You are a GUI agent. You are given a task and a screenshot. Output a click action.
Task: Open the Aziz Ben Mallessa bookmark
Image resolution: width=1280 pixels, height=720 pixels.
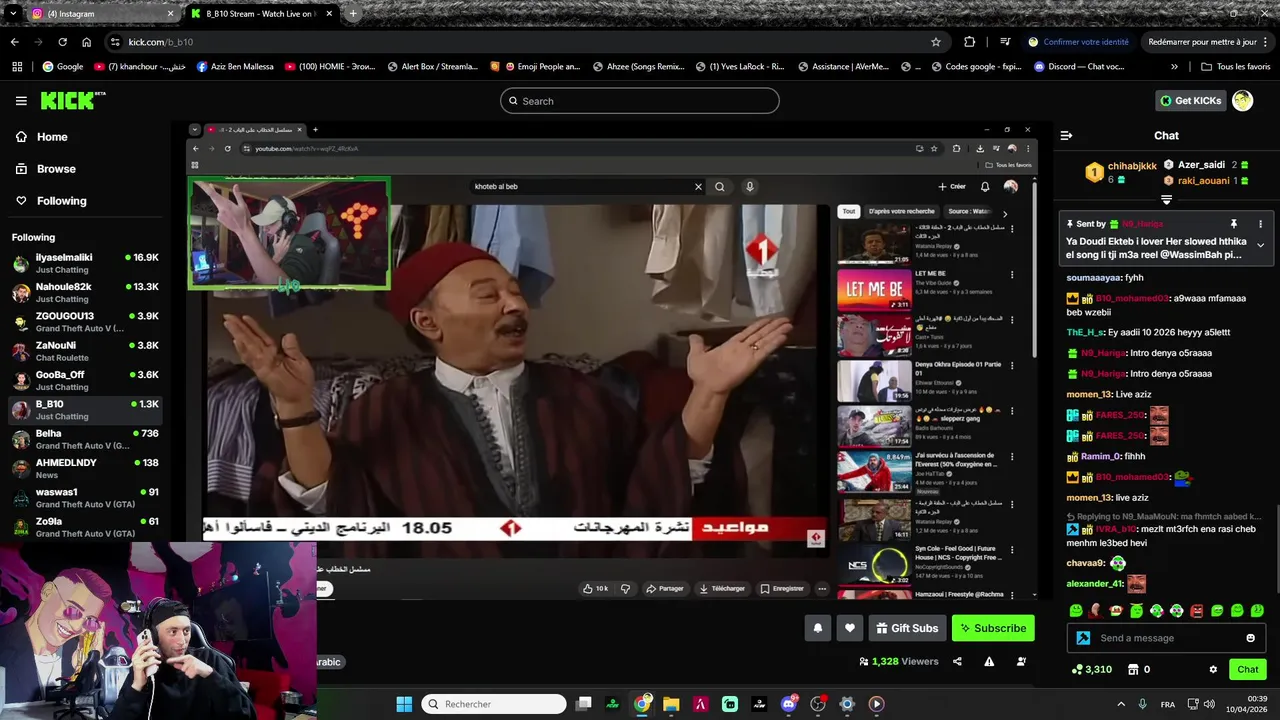pyautogui.click(x=235, y=67)
